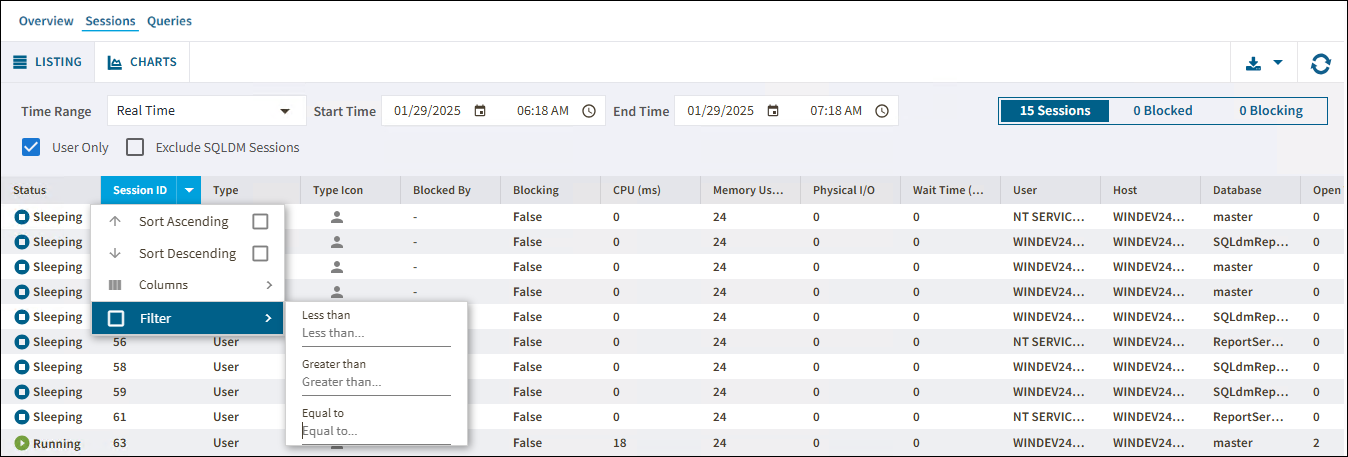The height and width of the screenshot is (457, 1348).
Task: Click the End Time clock icon
Action: [882, 111]
